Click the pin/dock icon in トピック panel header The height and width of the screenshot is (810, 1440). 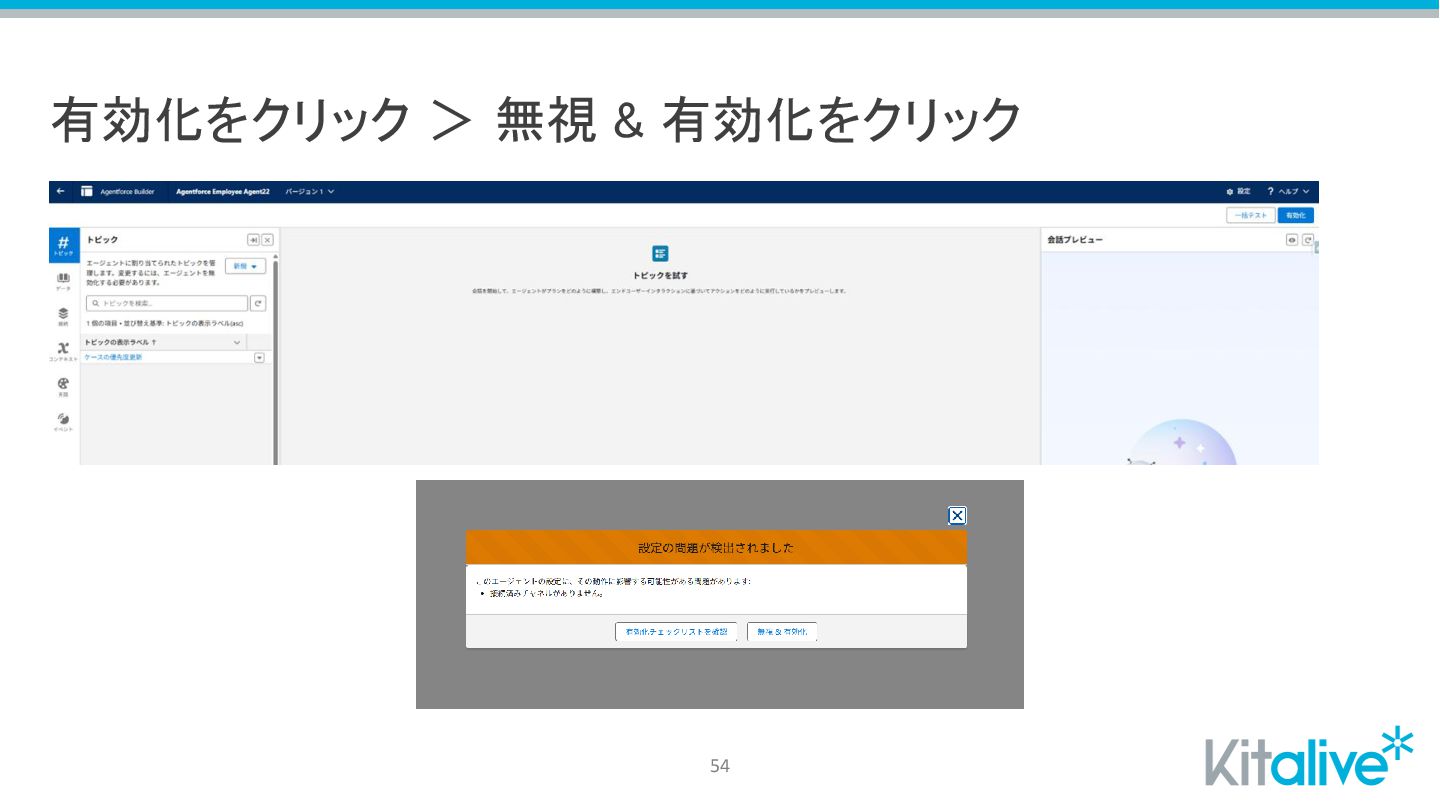point(253,240)
